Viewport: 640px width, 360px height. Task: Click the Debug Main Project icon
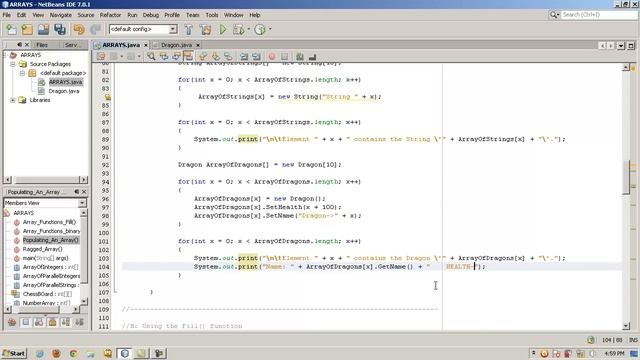(x=238, y=29)
